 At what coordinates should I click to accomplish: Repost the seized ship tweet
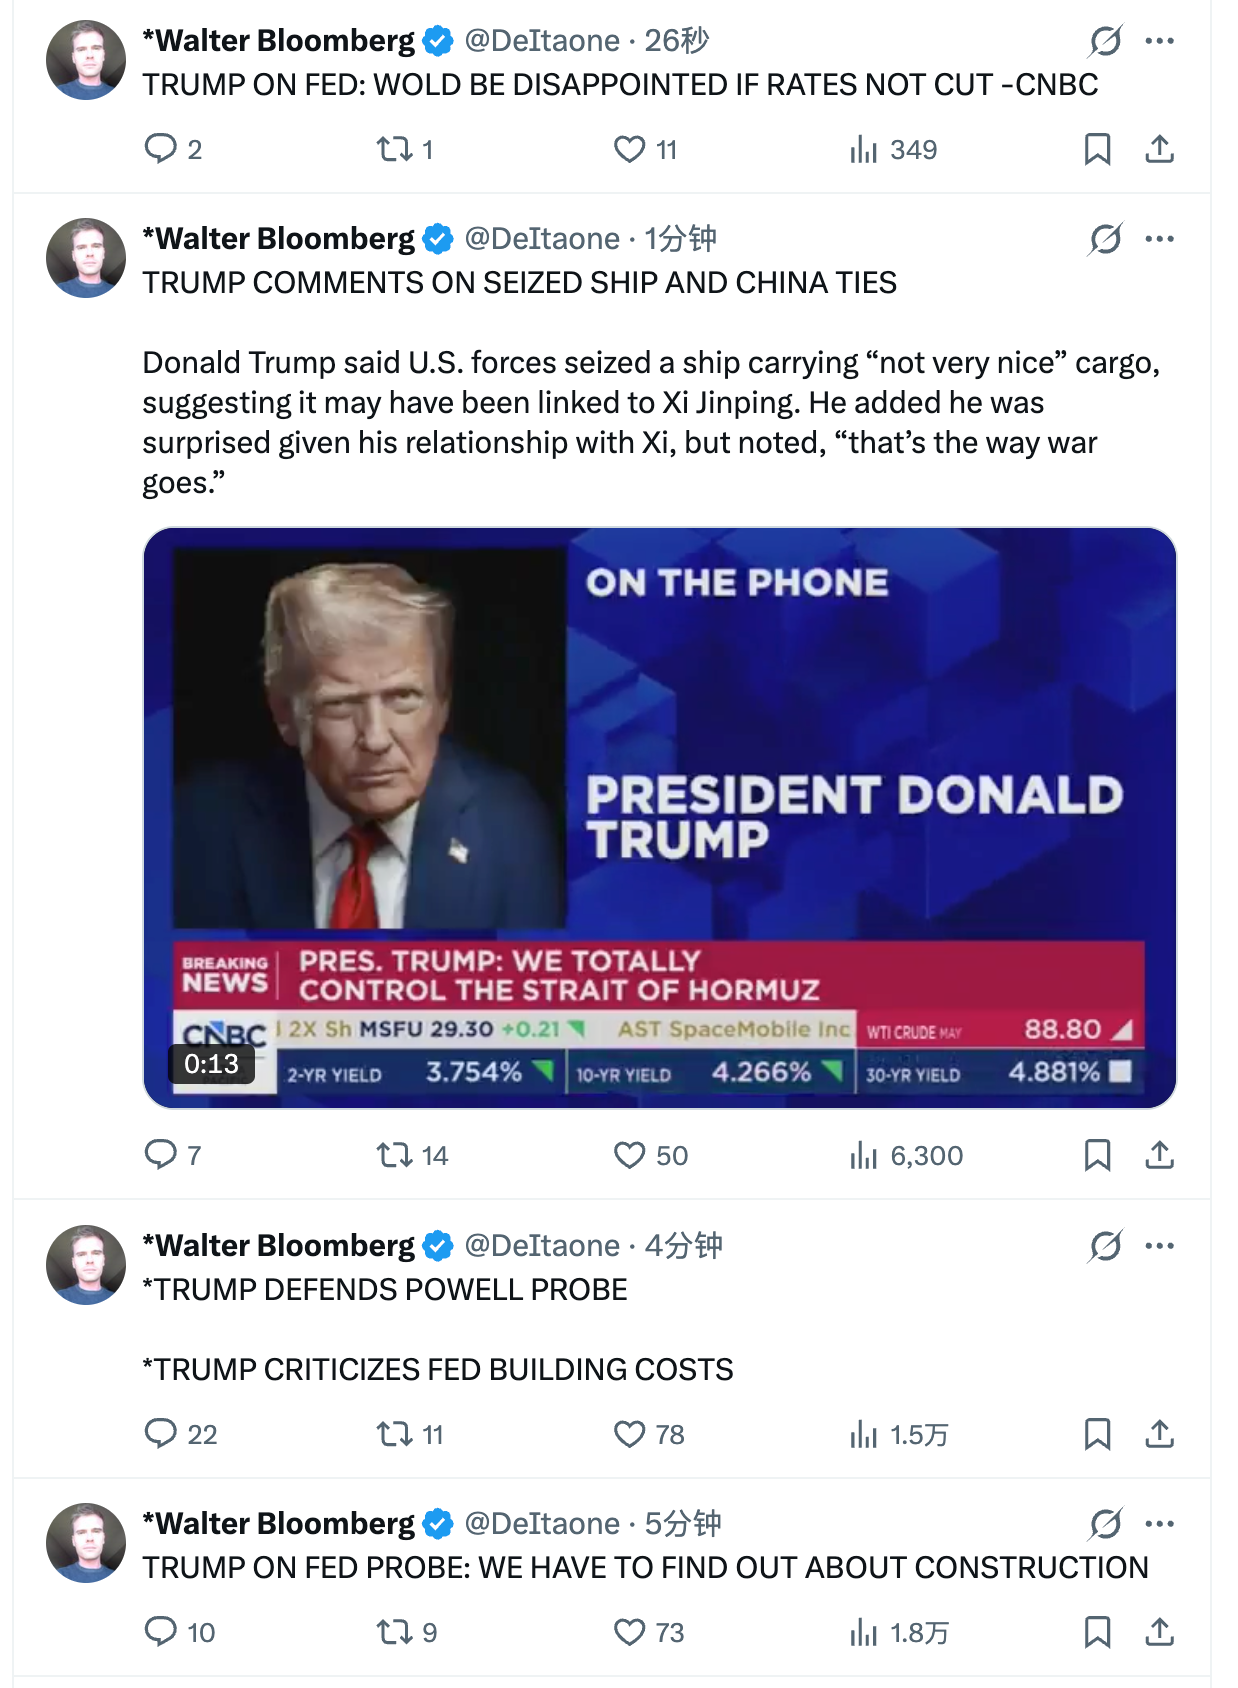point(394,1155)
